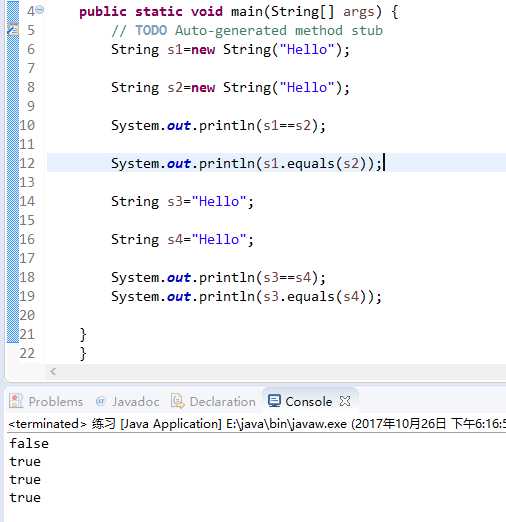Place cursor on s1==s2 println line

(x=218, y=126)
